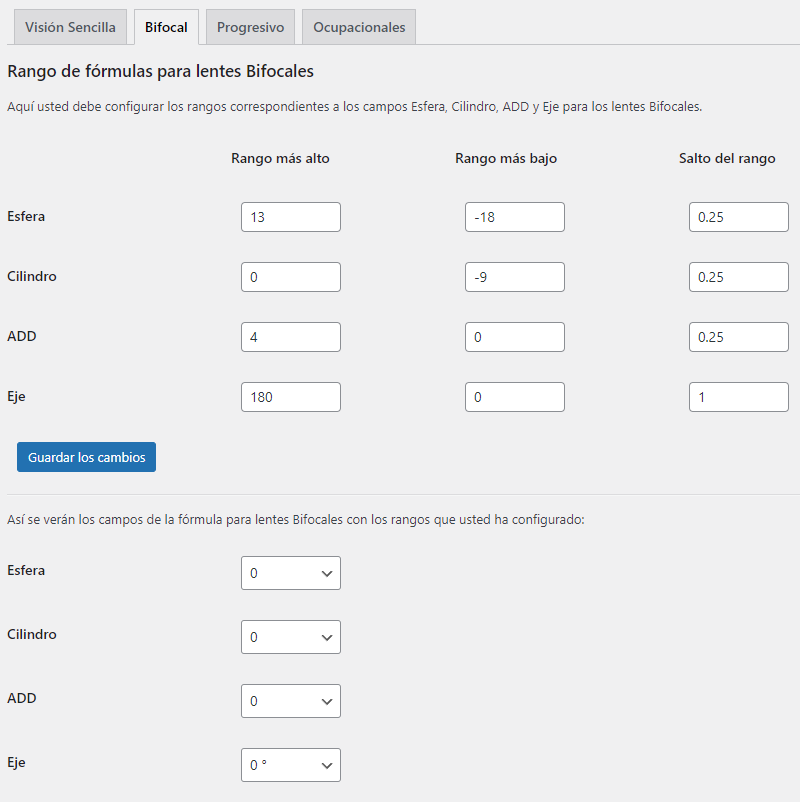The width and height of the screenshot is (800, 802).
Task: Expand the ADD preview dropdown
Action: 290,701
